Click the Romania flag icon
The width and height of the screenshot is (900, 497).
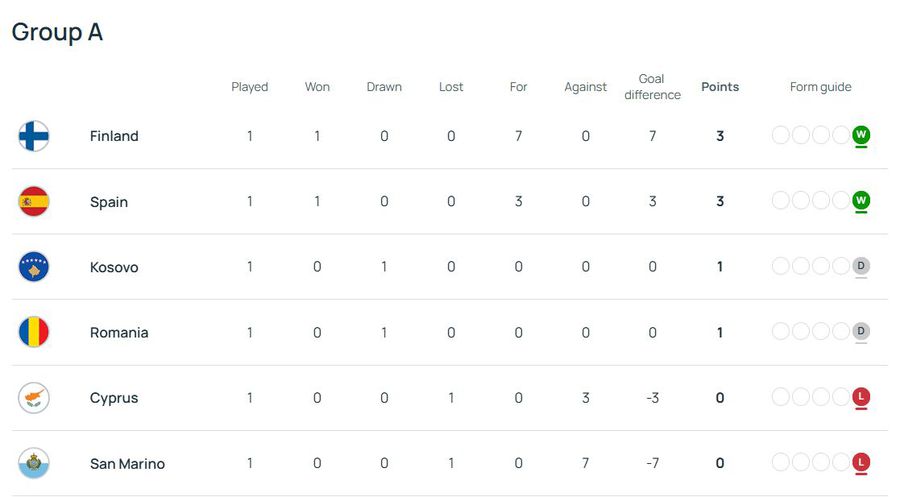coord(34,332)
